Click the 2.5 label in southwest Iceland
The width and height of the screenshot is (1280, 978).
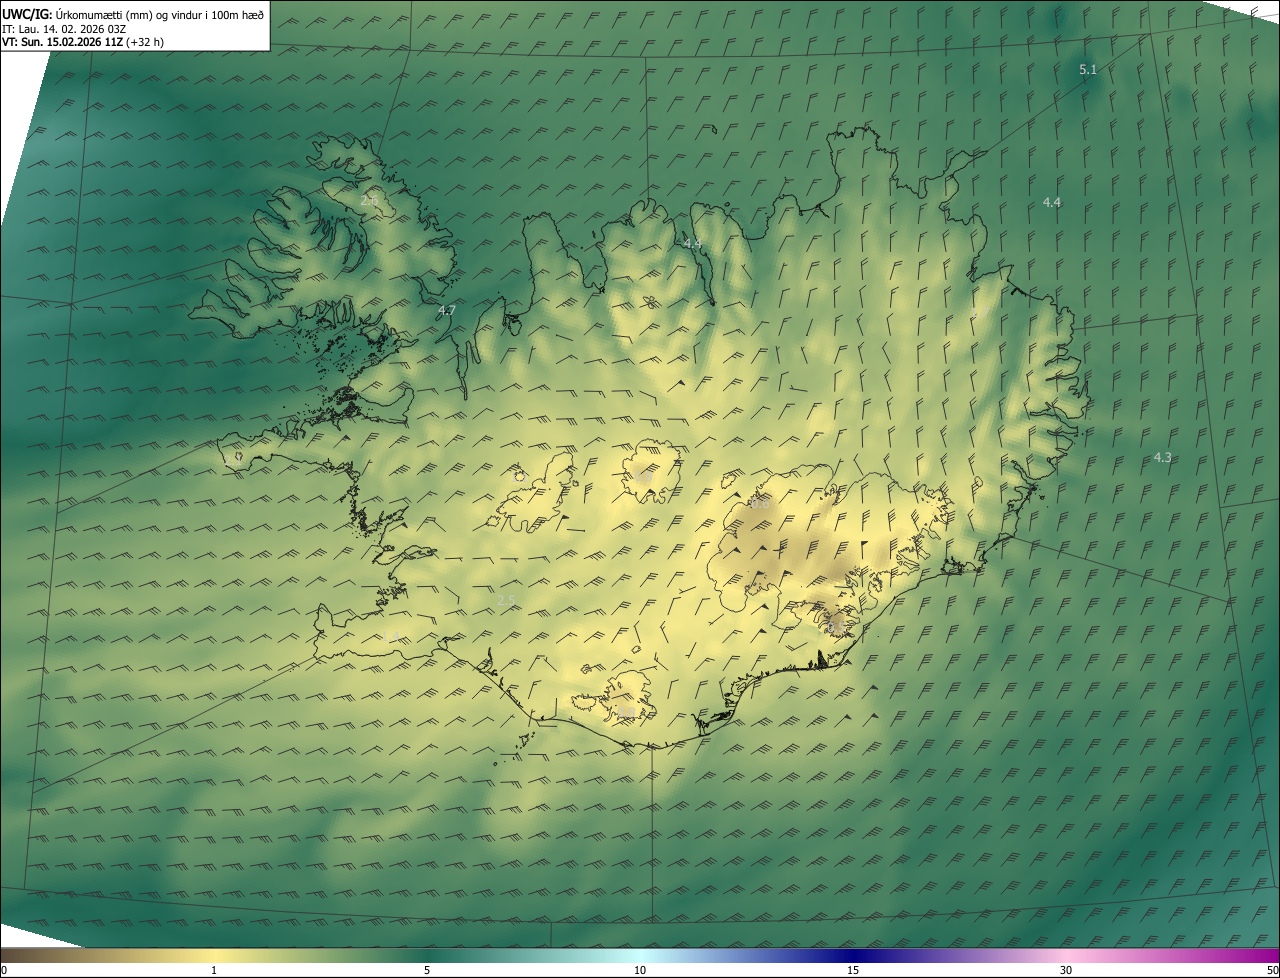[506, 600]
